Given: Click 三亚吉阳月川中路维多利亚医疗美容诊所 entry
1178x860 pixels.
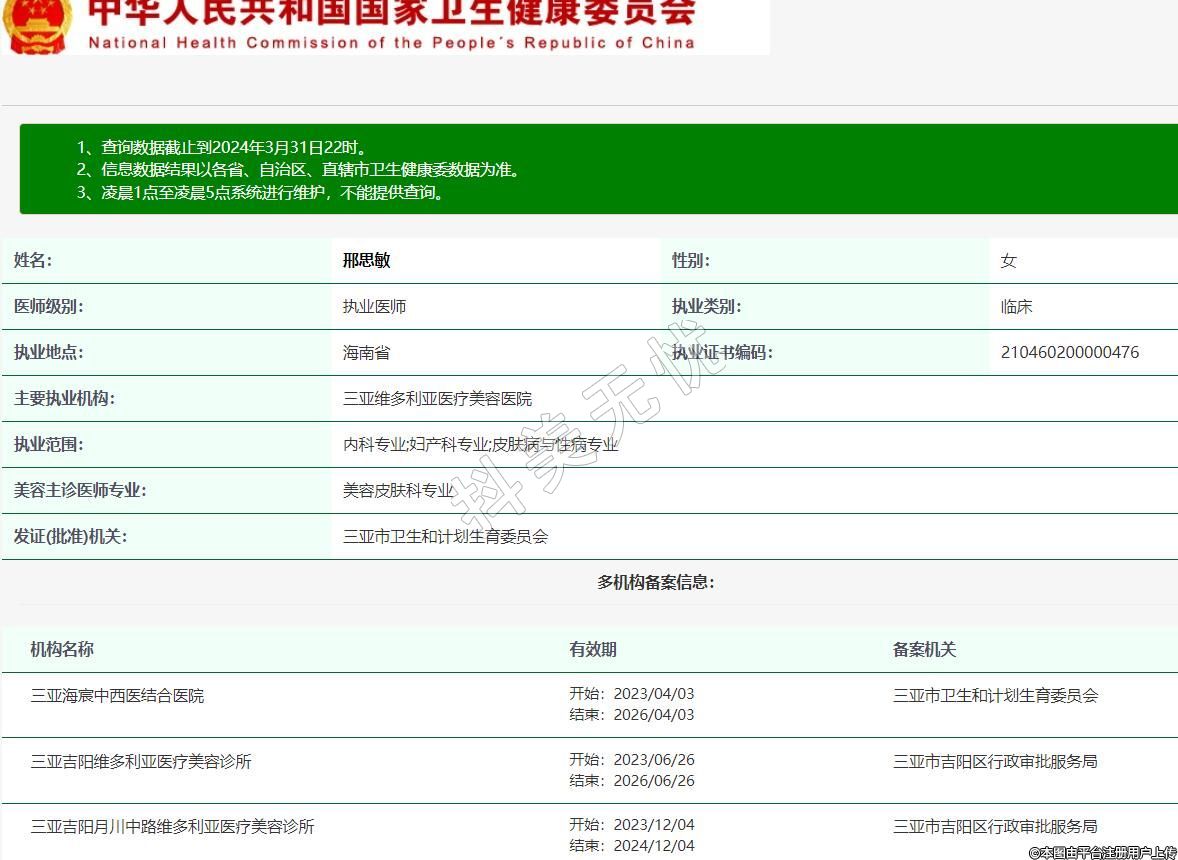Looking at the screenshot, I should click(172, 827).
